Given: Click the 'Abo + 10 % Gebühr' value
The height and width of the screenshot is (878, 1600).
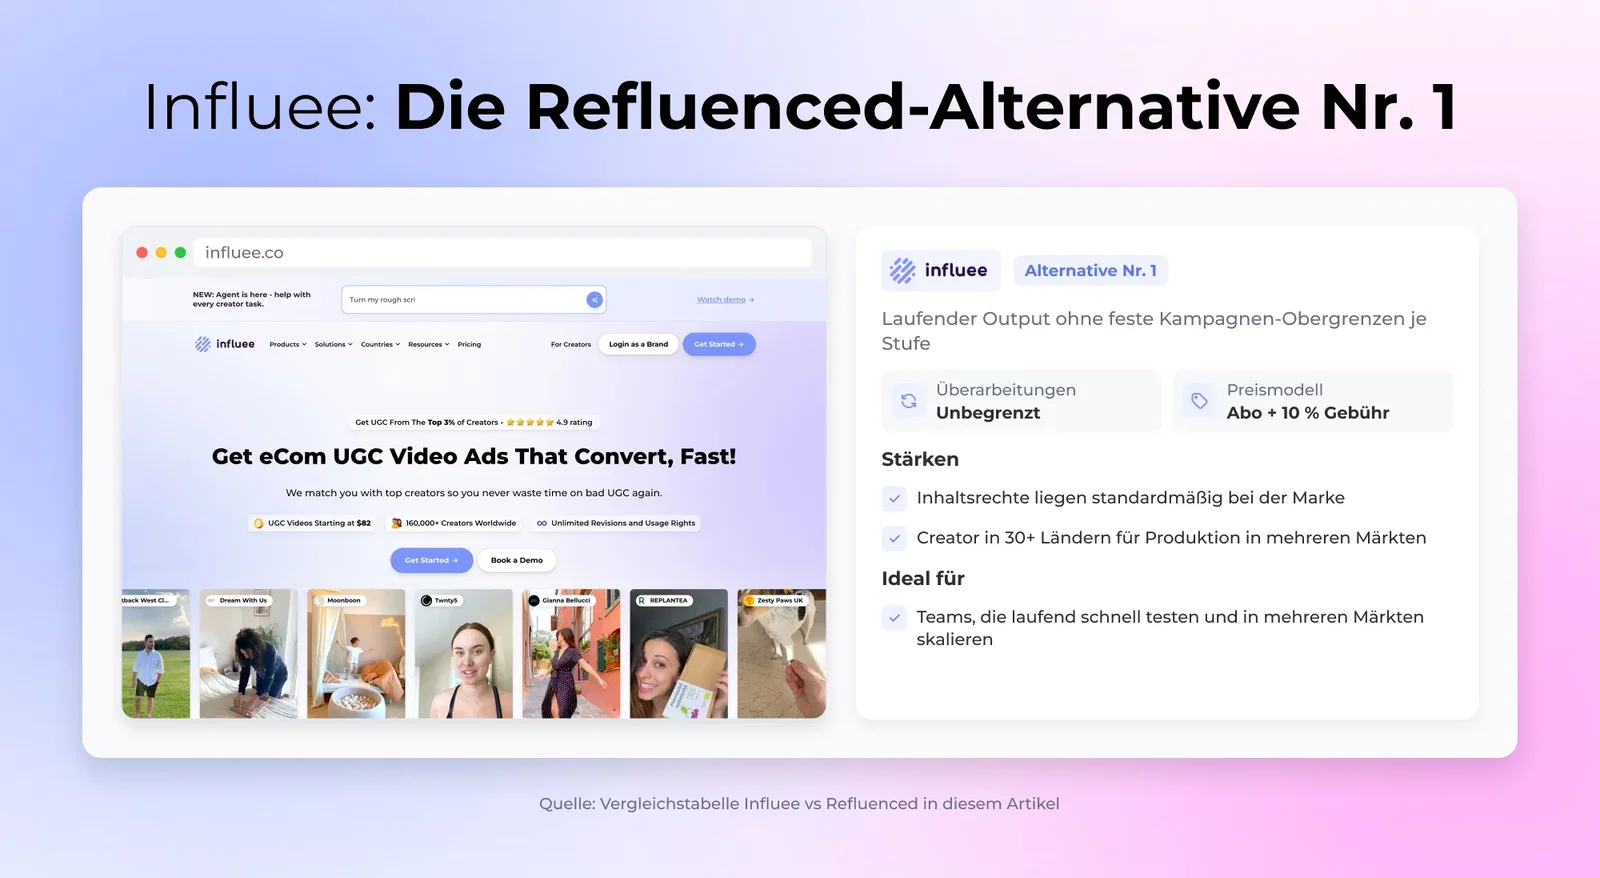Looking at the screenshot, I should [x=1308, y=413].
